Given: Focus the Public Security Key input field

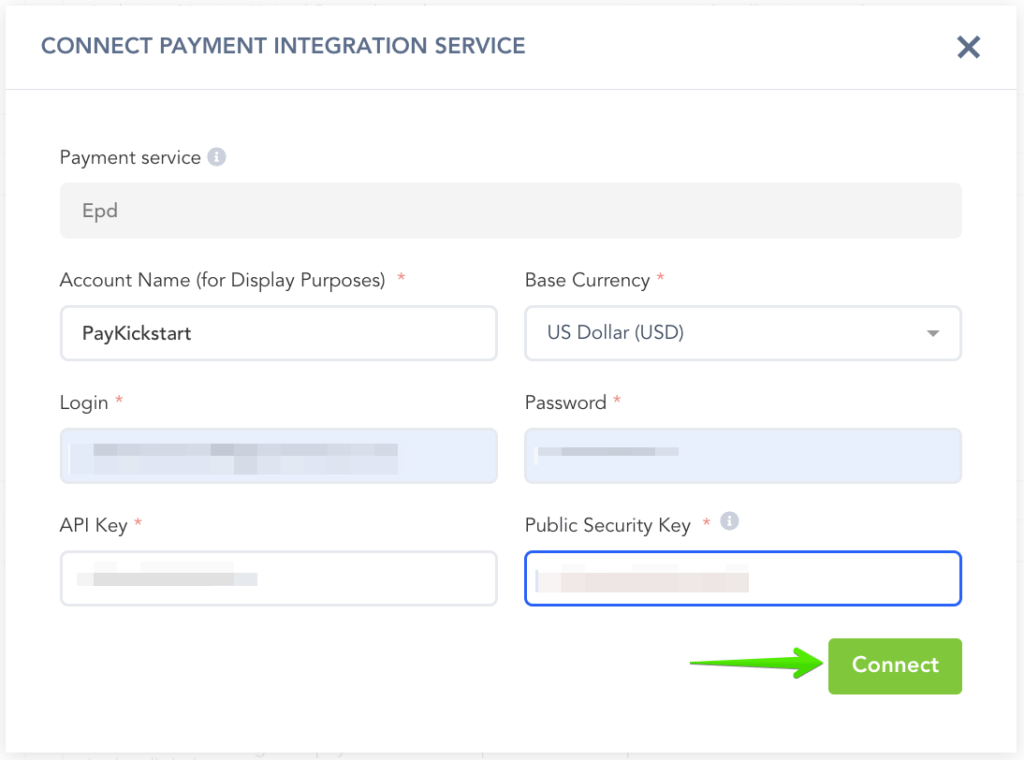Looking at the screenshot, I should pyautogui.click(x=742, y=578).
